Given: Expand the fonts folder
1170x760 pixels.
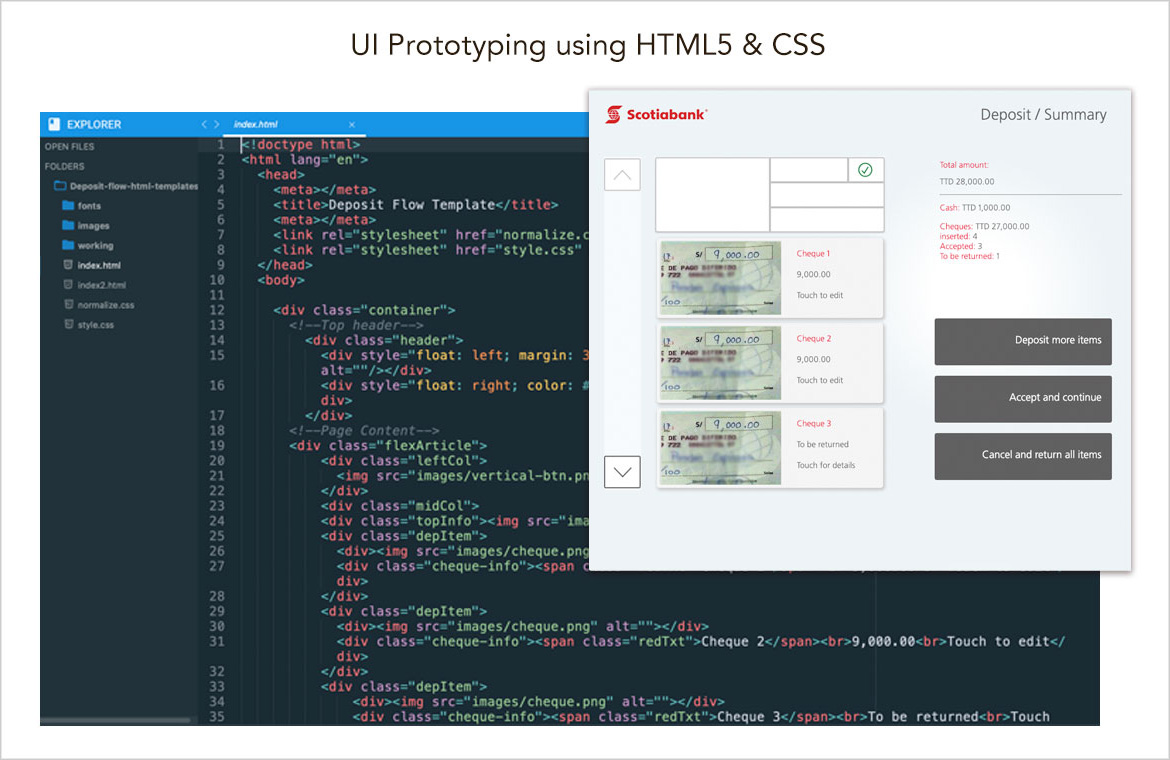Looking at the screenshot, I should [x=88, y=206].
